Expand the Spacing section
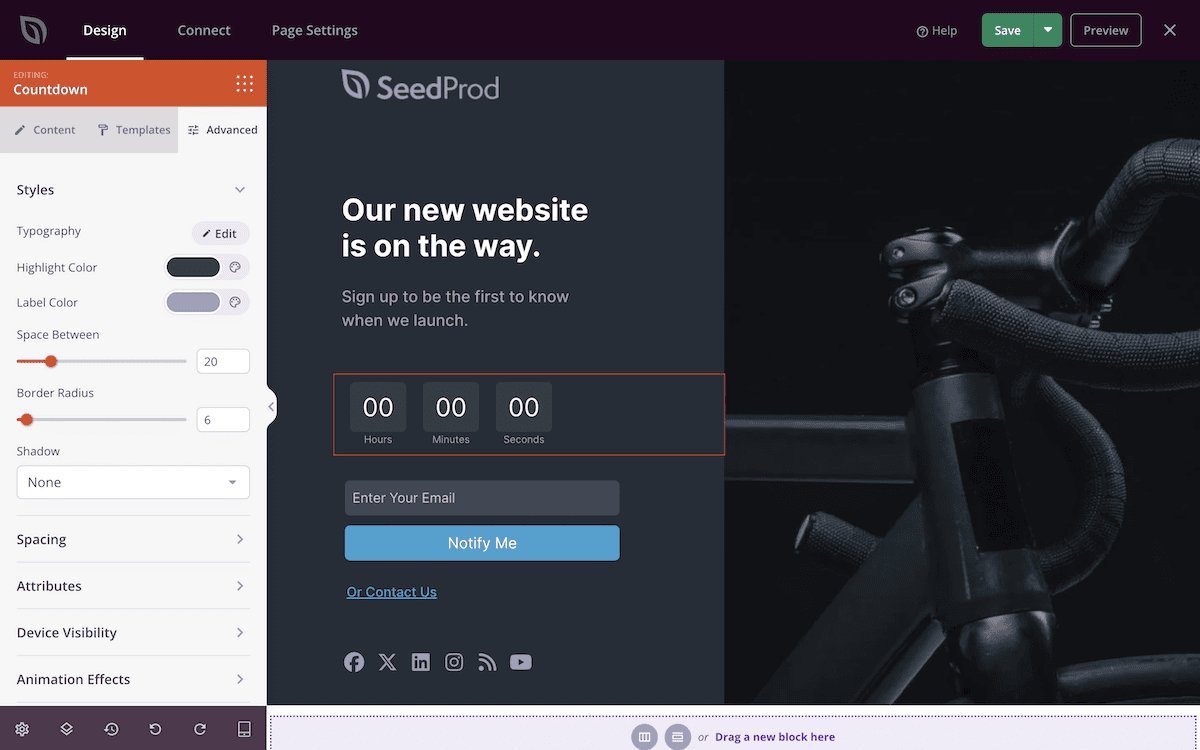This screenshot has width=1200, height=750. [x=133, y=539]
